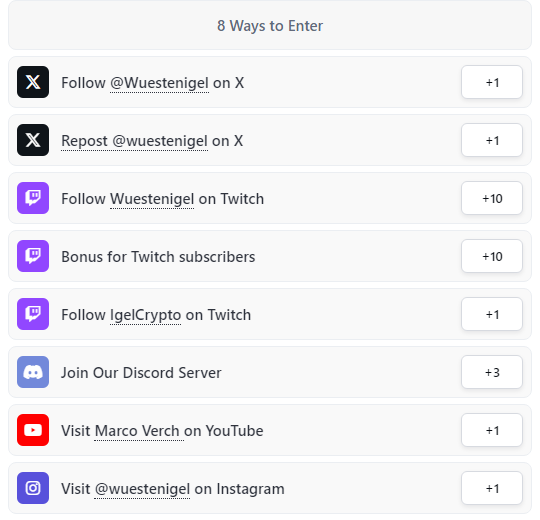This screenshot has width=540, height=520.
Task: Claim +1 for visiting @wuestenigel on Instagram
Action: [x=492, y=488]
